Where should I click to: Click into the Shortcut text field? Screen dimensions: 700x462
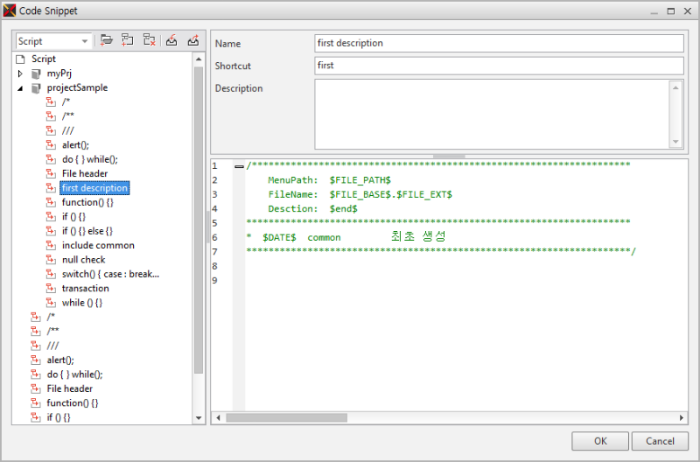(x=498, y=66)
